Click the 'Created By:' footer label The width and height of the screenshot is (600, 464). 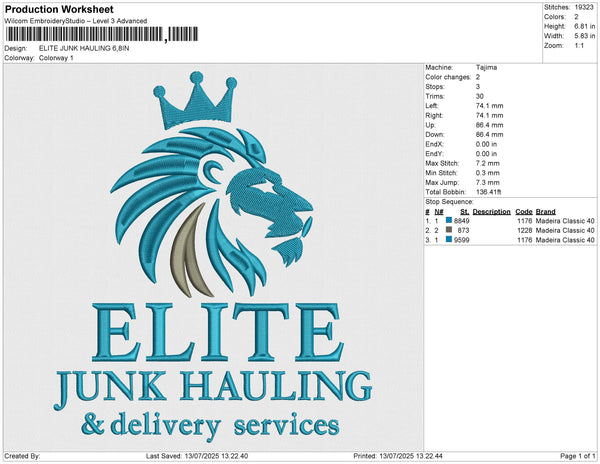22,456
